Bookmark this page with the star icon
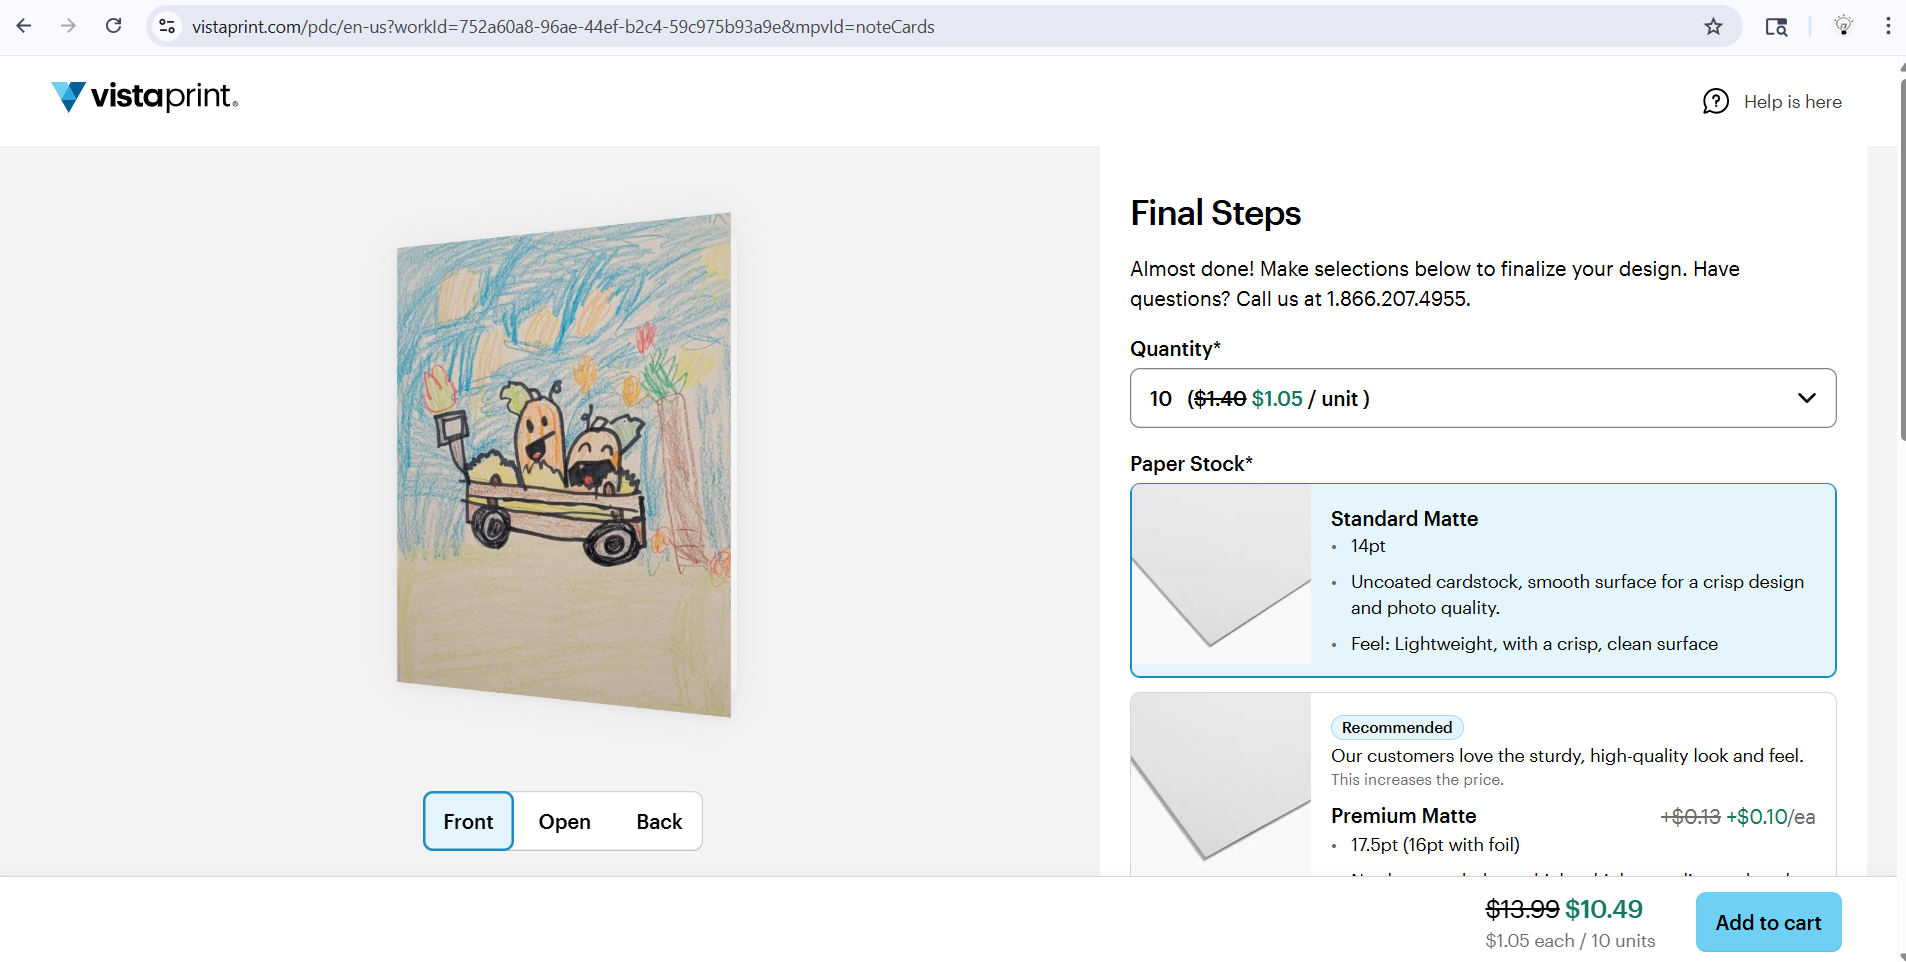This screenshot has height=962, width=1906. coord(1714,26)
